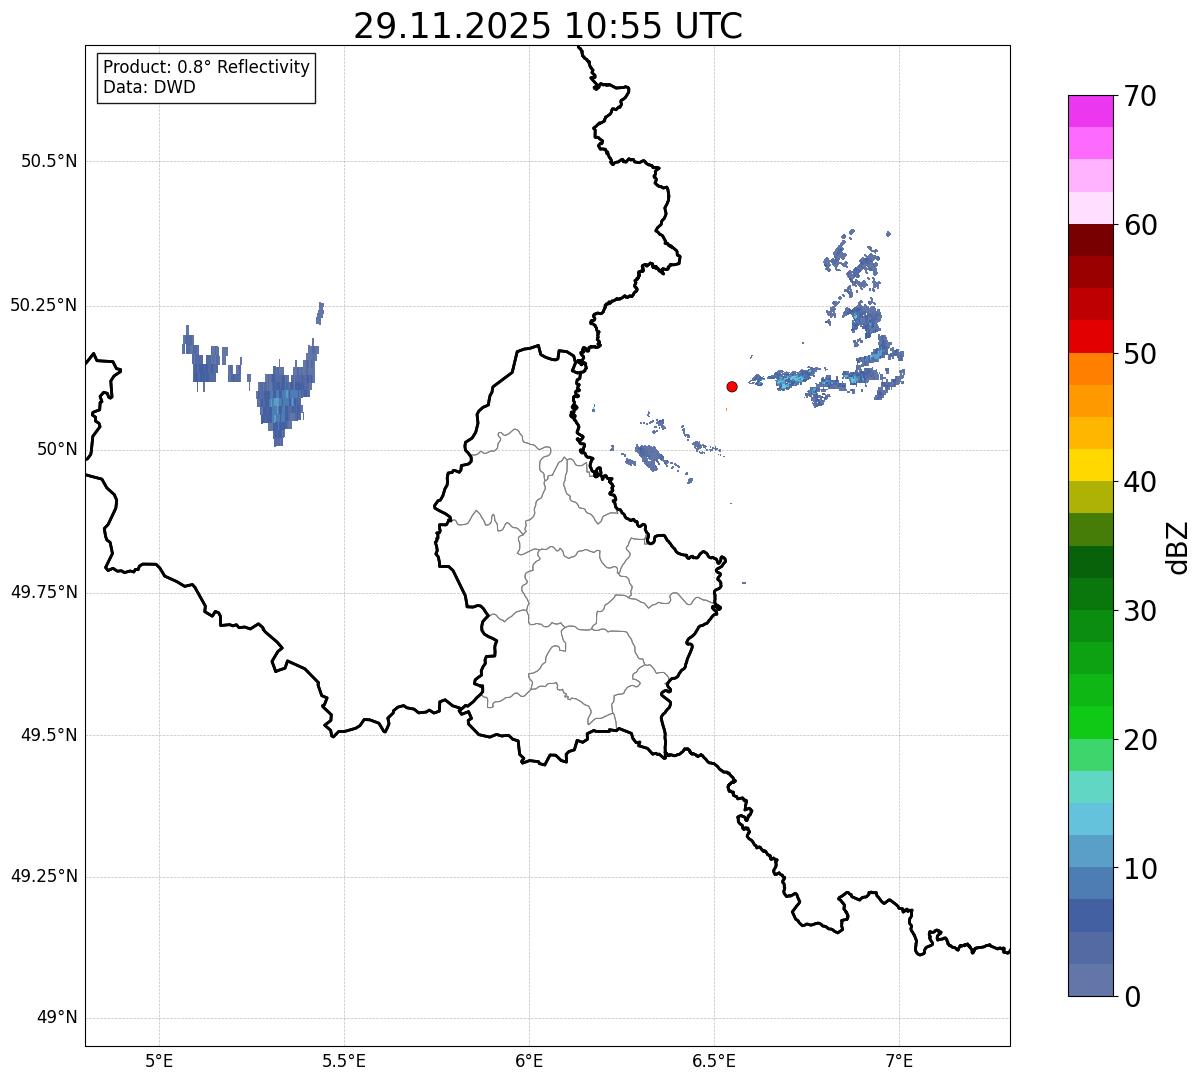Click the colorbar tick label 40

(x=1140, y=482)
